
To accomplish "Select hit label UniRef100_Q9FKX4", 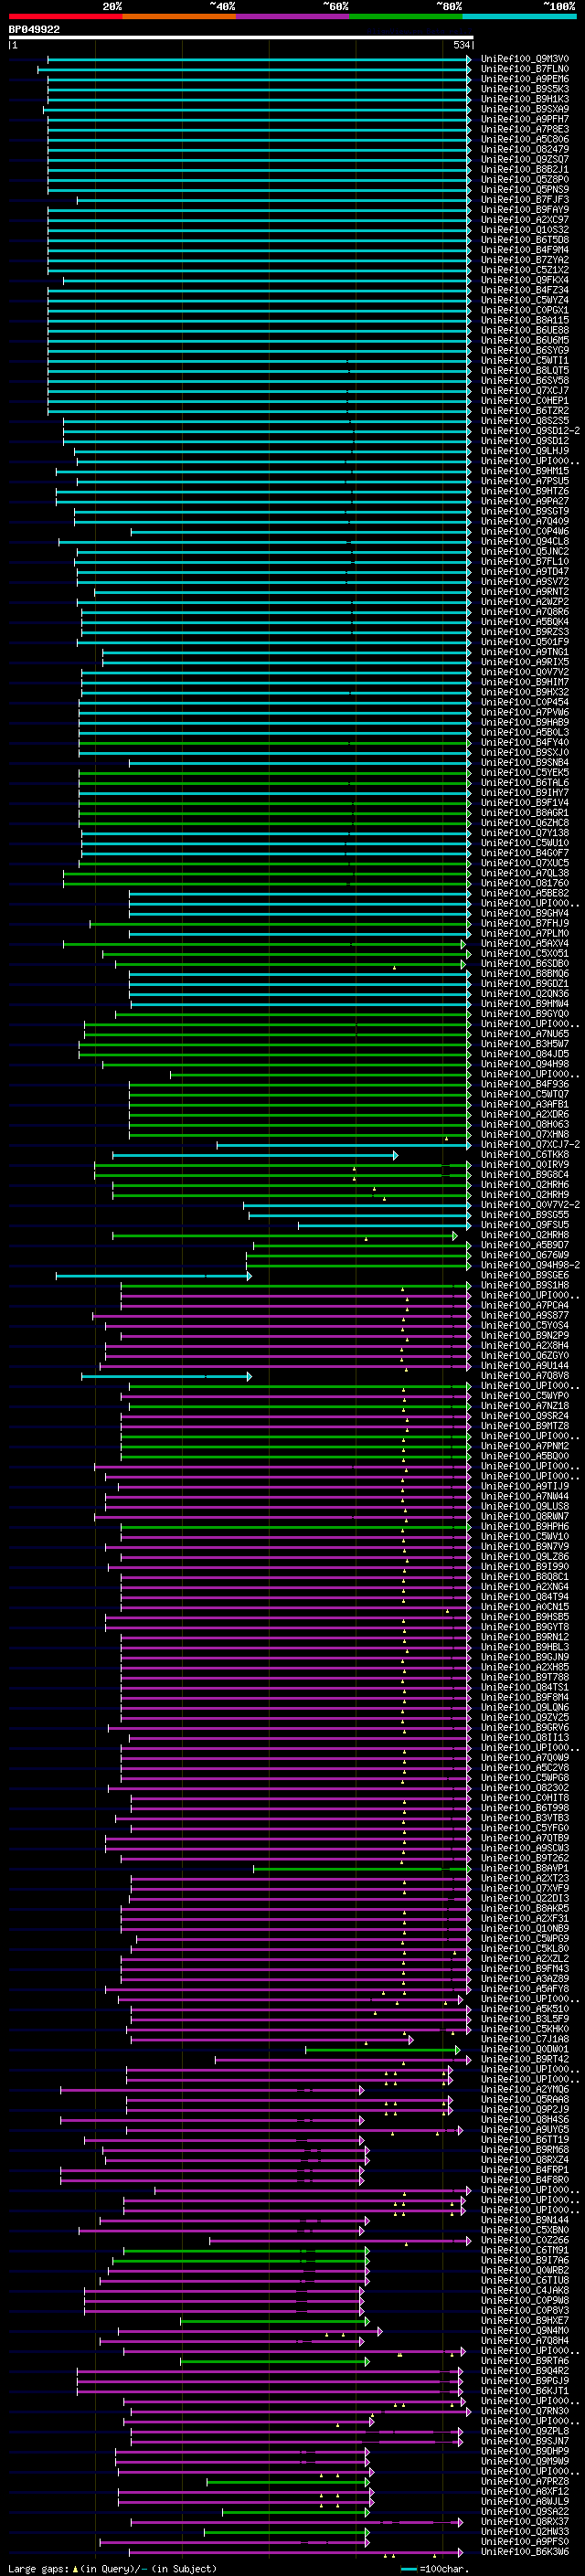I will point(525,280).
